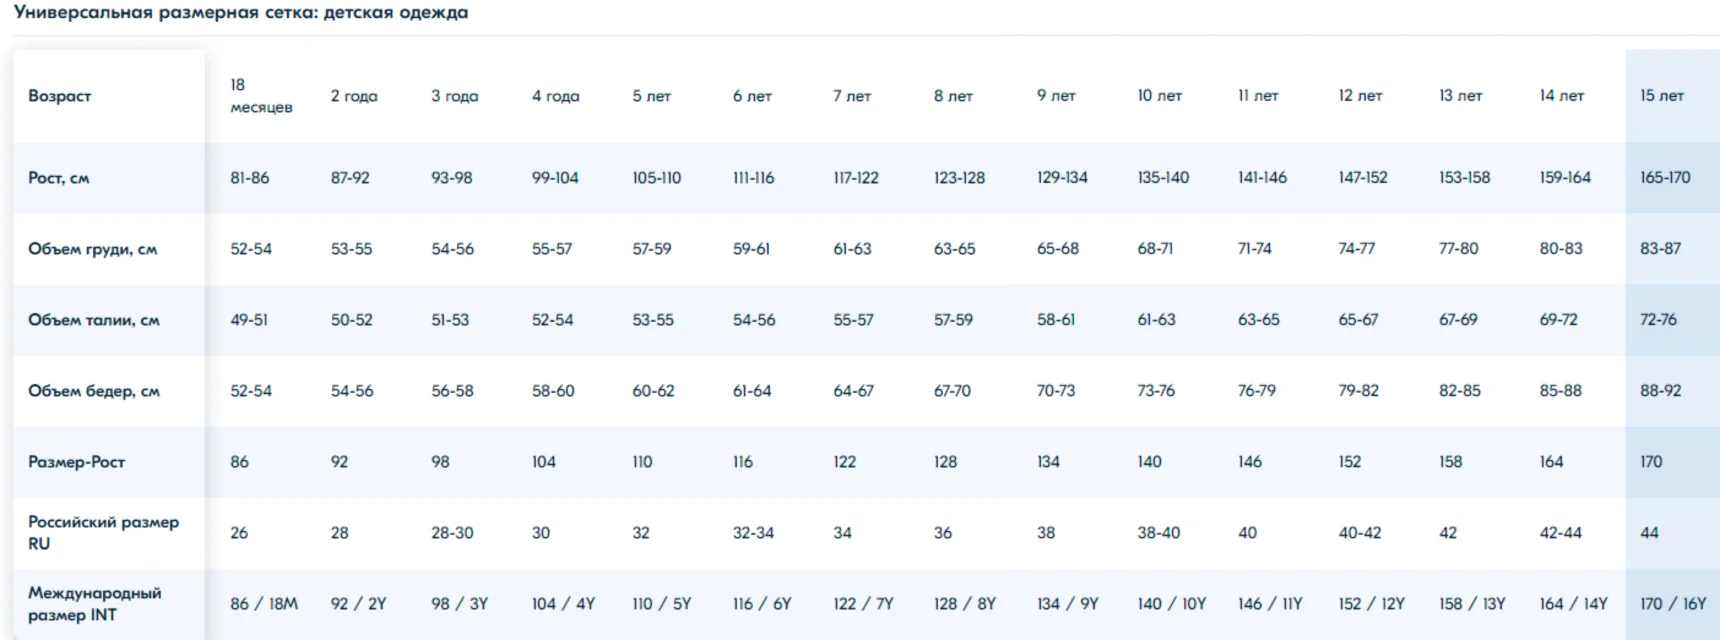Click '146' in the Размер-Рост row

coord(1250,462)
